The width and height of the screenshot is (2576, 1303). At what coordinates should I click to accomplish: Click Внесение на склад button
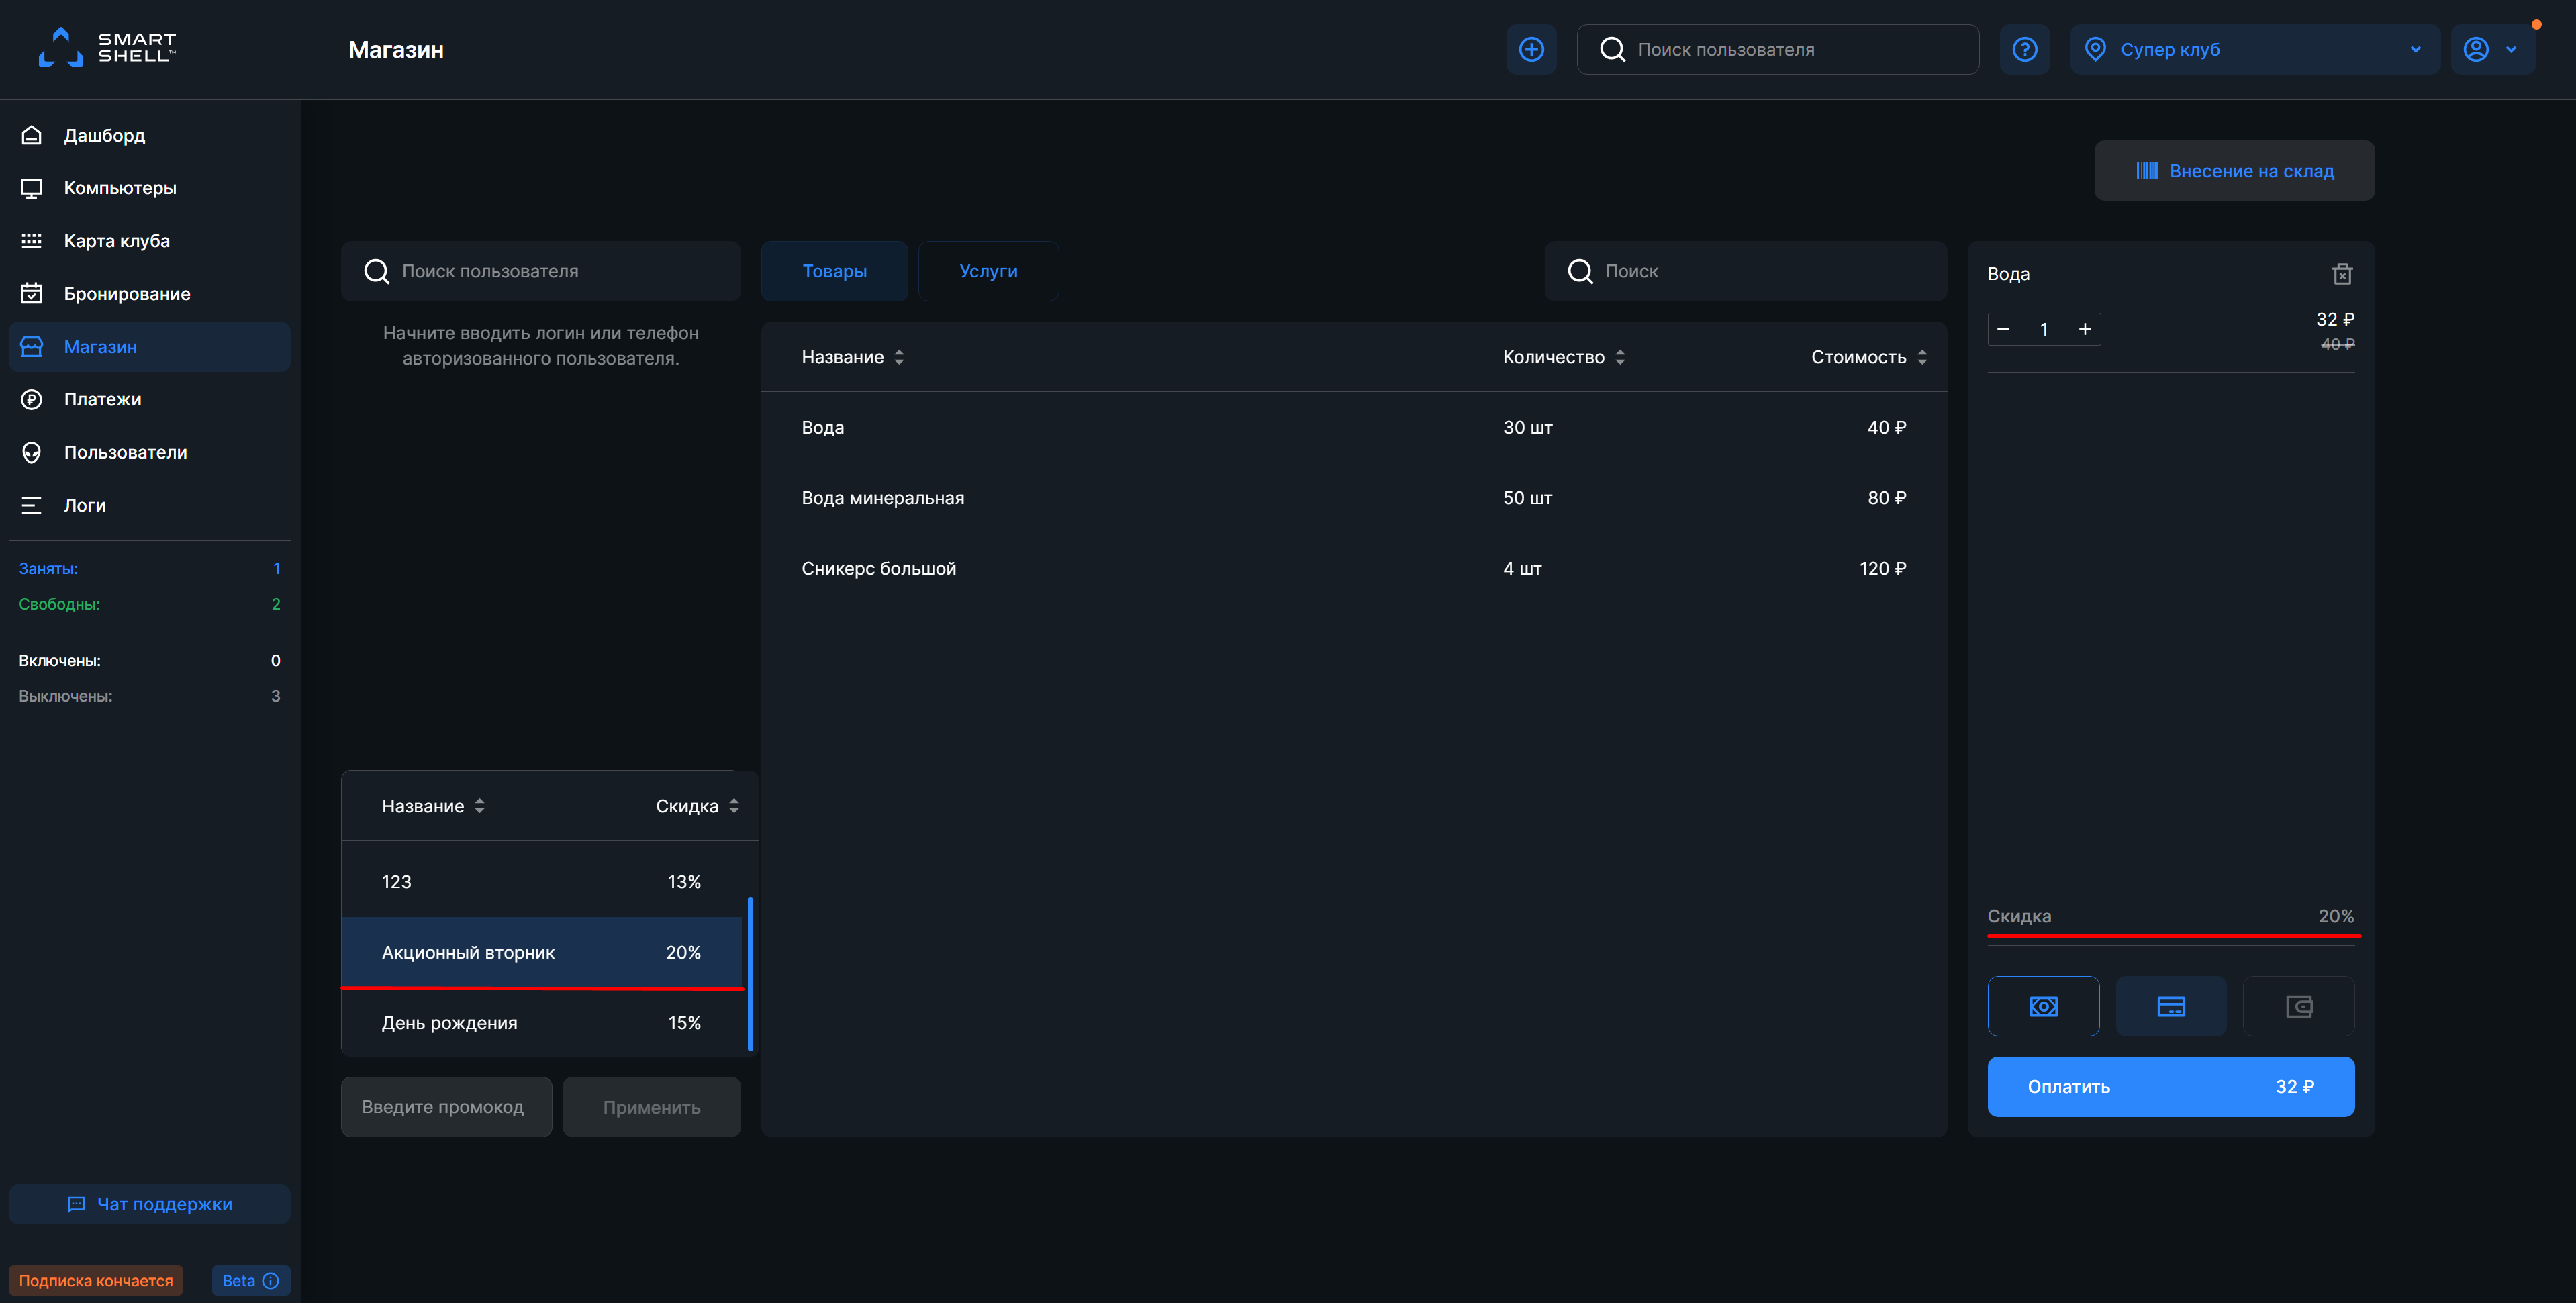point(2234,171)
